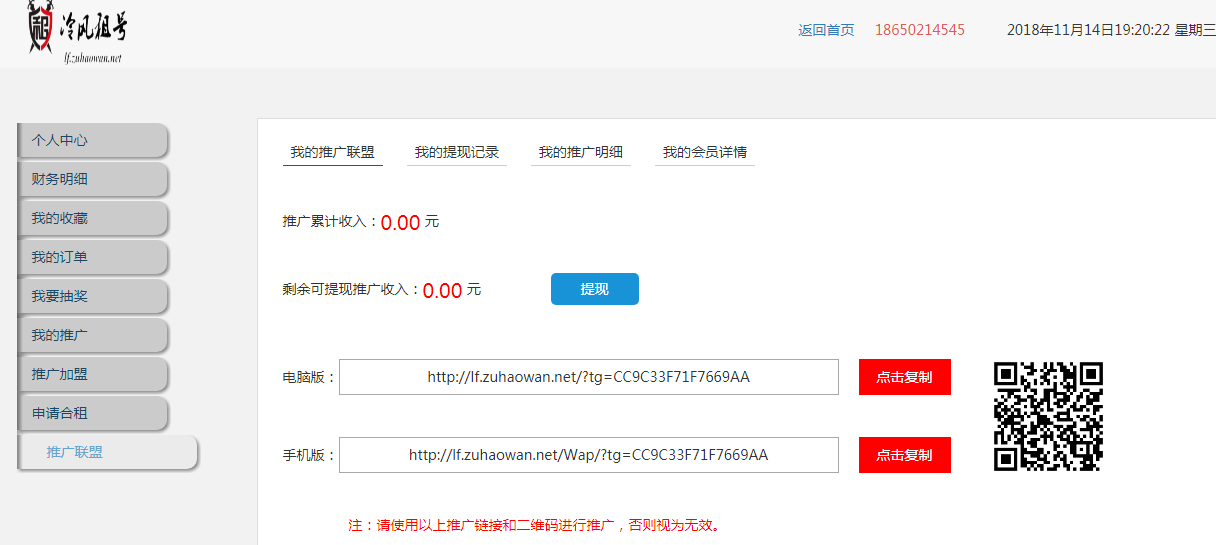This screenshot has width=1216, height=545.
Task: Open 我要抽奖 sidebar entry
Action: 92,297
